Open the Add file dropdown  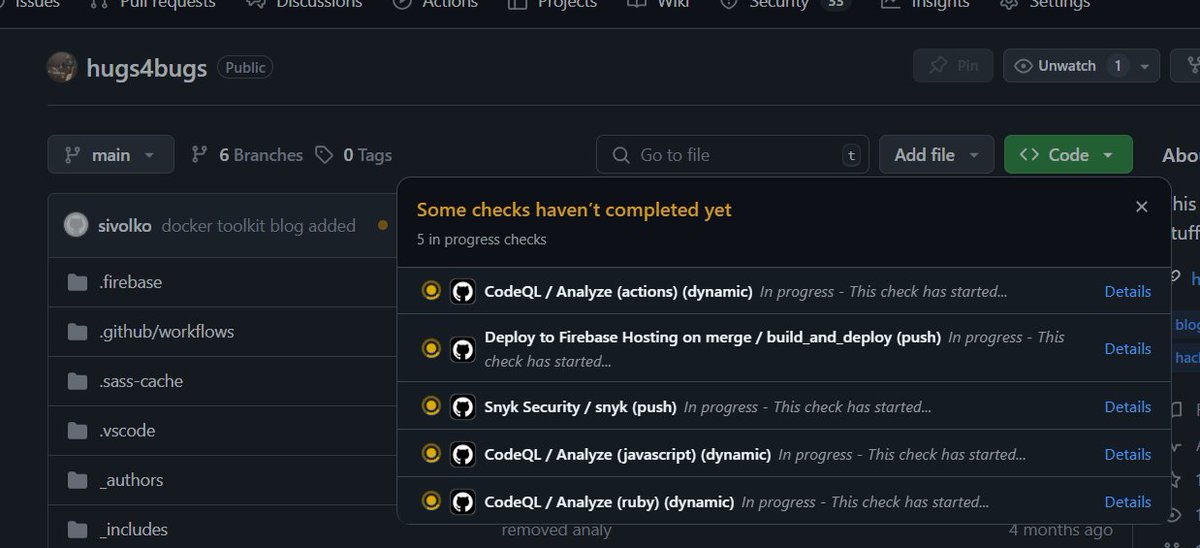click(936, 155)
